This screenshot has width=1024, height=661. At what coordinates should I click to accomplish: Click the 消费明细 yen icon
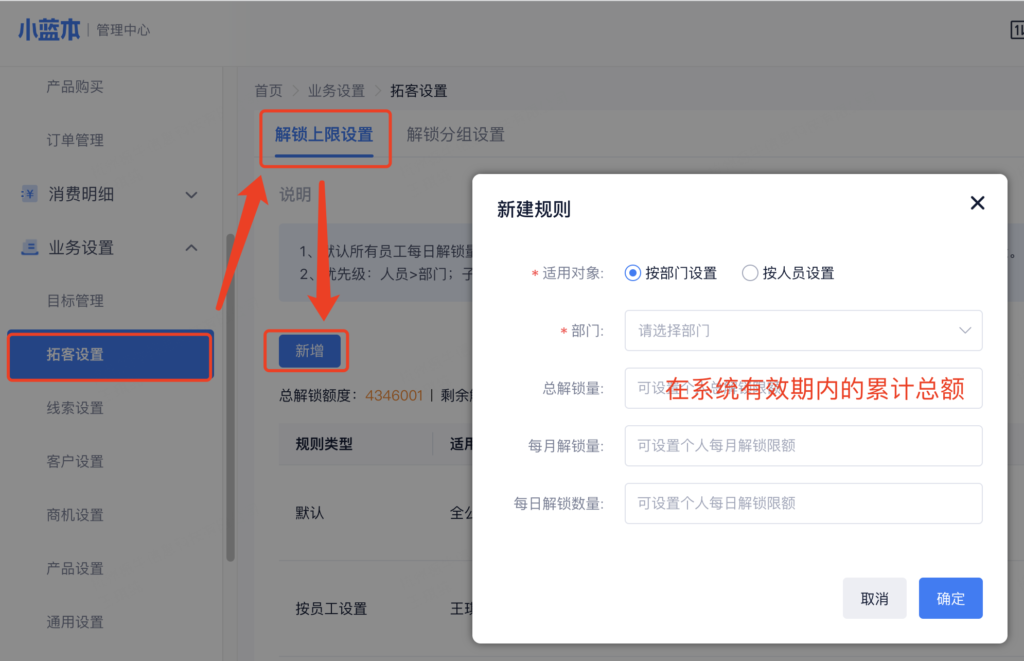[x=29, y=194]
